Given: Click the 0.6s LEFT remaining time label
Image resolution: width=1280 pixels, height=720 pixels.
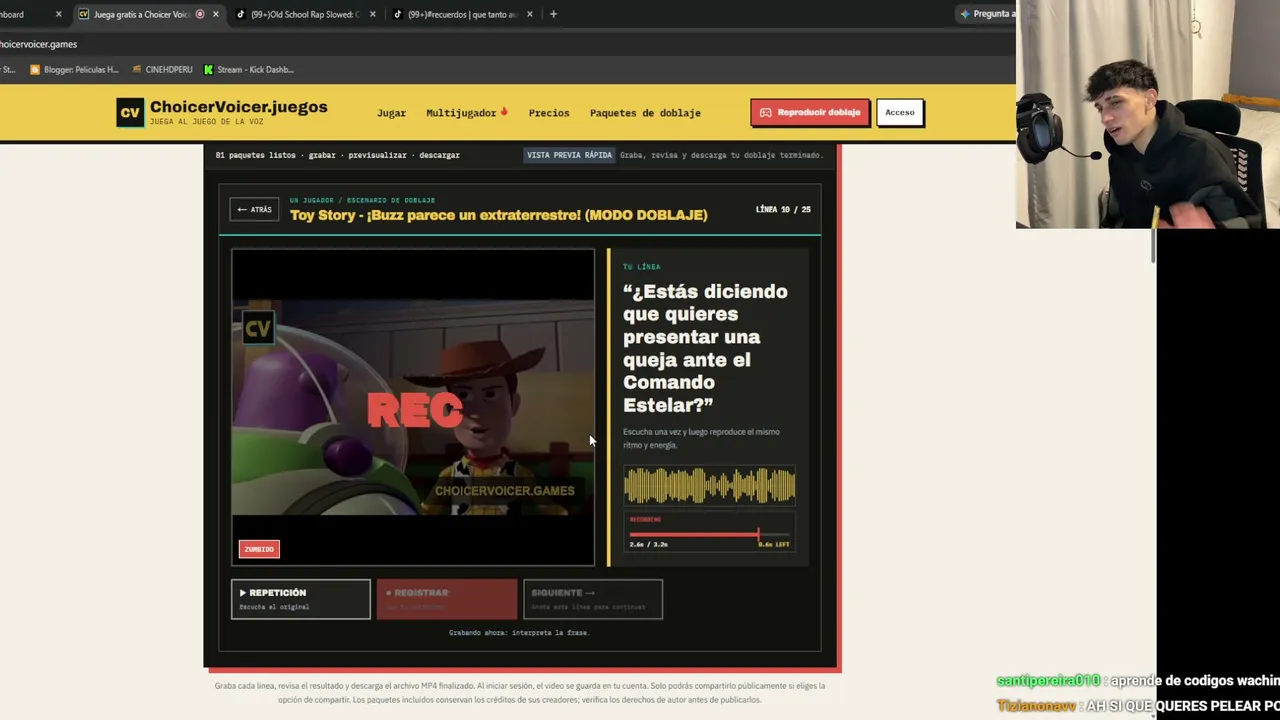Looking at the screenshot, I should (774, 545).
